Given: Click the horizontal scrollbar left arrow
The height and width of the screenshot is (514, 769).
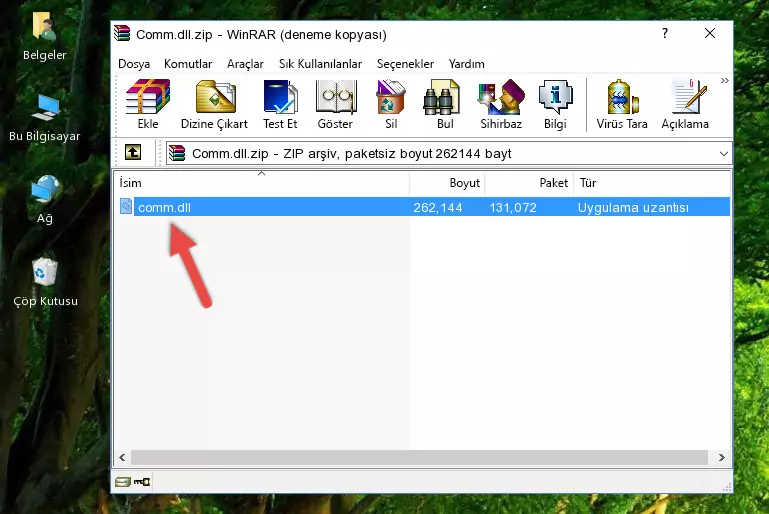Looking at the screenshot, I should tap(123, 457).
